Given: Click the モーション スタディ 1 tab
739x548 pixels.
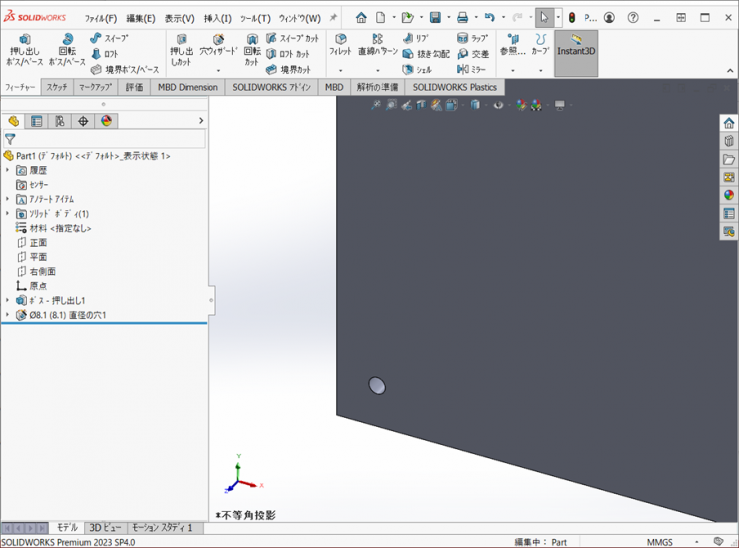Looking at the screenshot, I should tap(162, 527).
